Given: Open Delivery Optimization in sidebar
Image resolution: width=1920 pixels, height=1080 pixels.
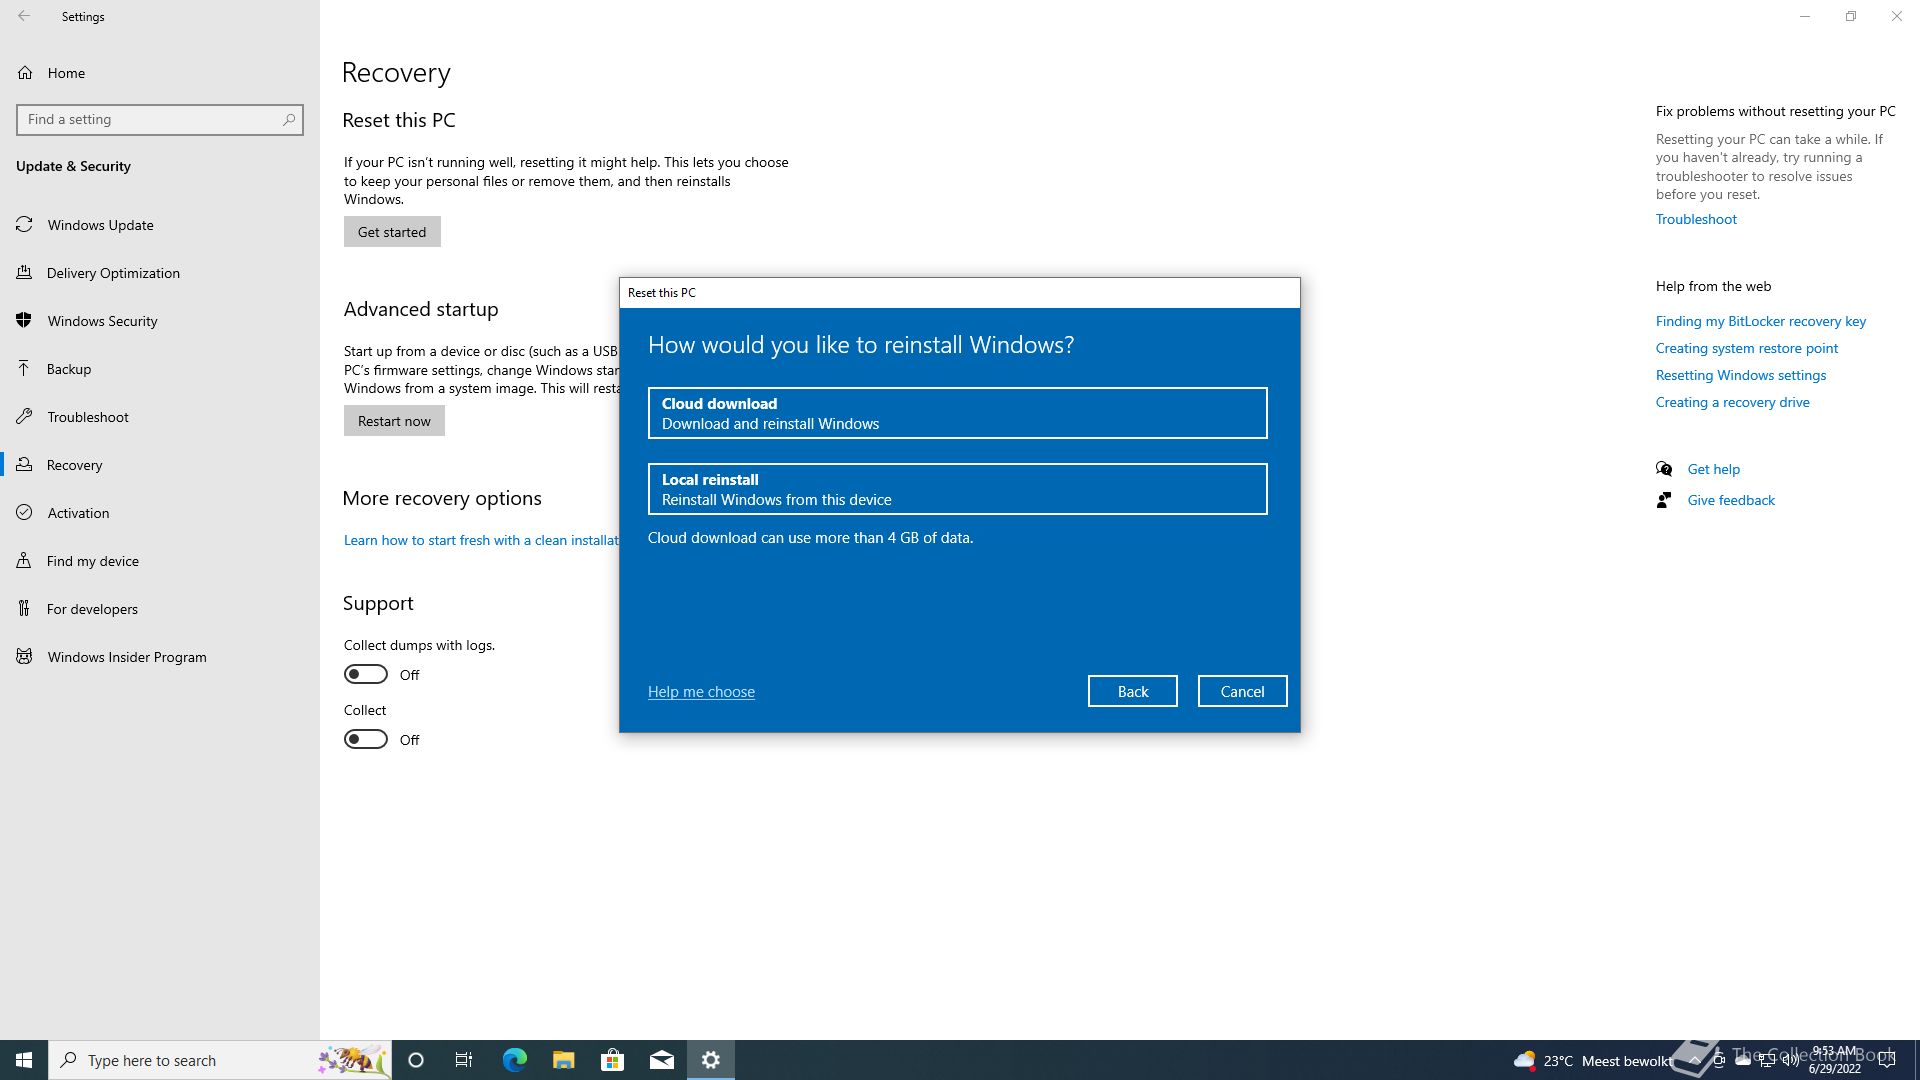Looking at the screenshot, I should click(160, 273).
